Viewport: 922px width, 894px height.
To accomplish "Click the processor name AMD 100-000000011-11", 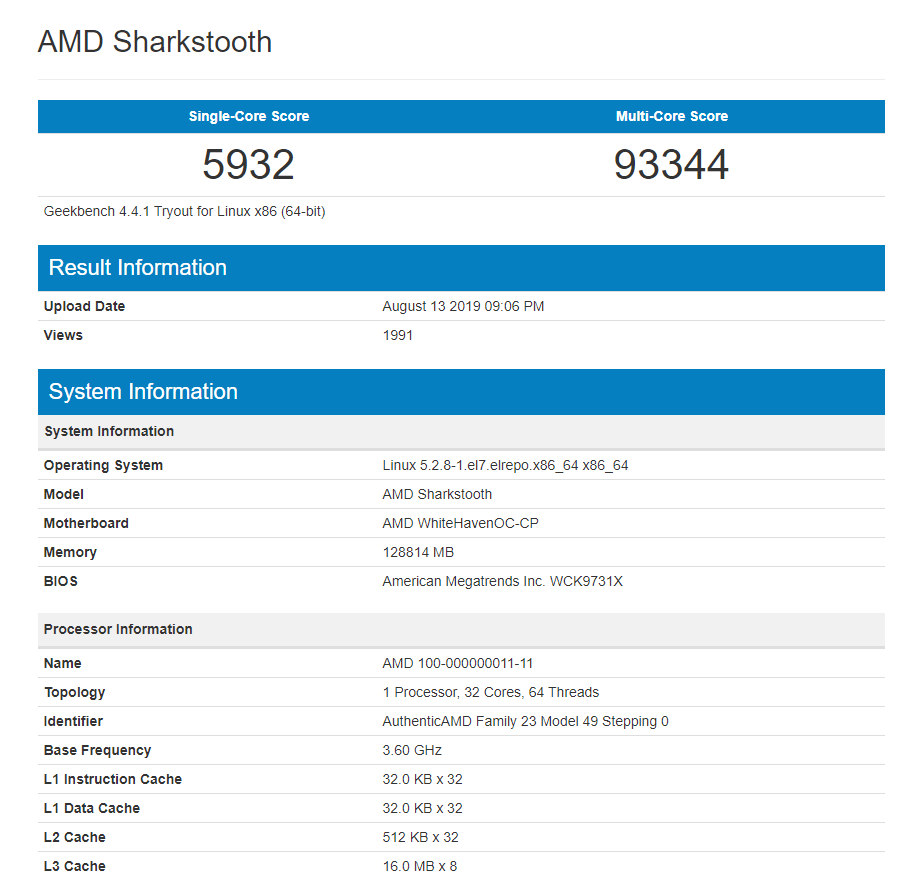I will point(460,663).
